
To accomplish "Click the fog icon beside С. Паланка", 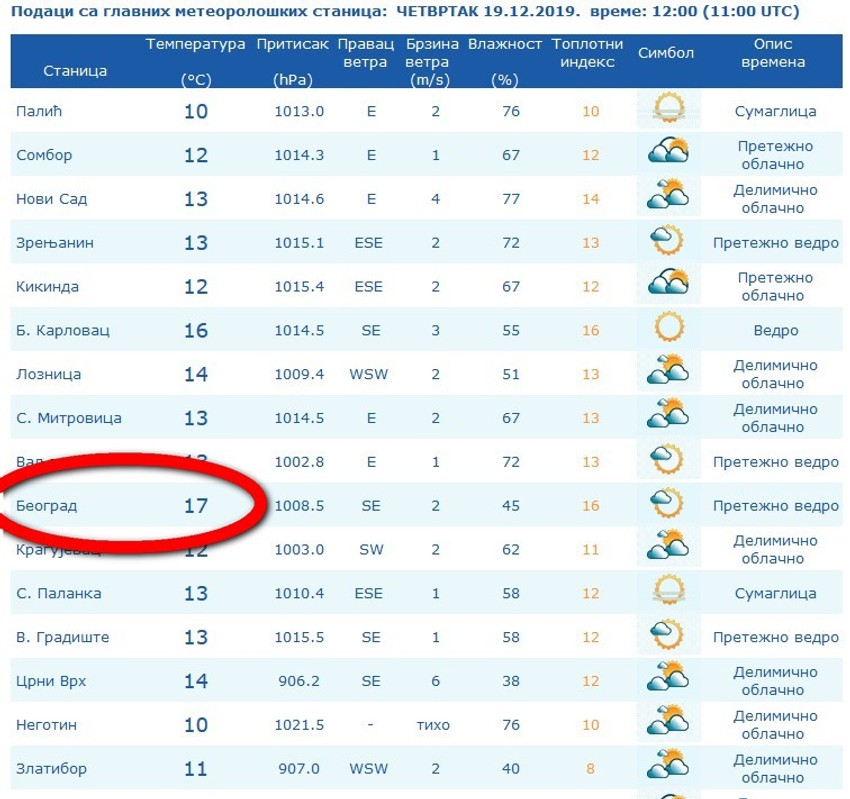I will coord(667,593).
